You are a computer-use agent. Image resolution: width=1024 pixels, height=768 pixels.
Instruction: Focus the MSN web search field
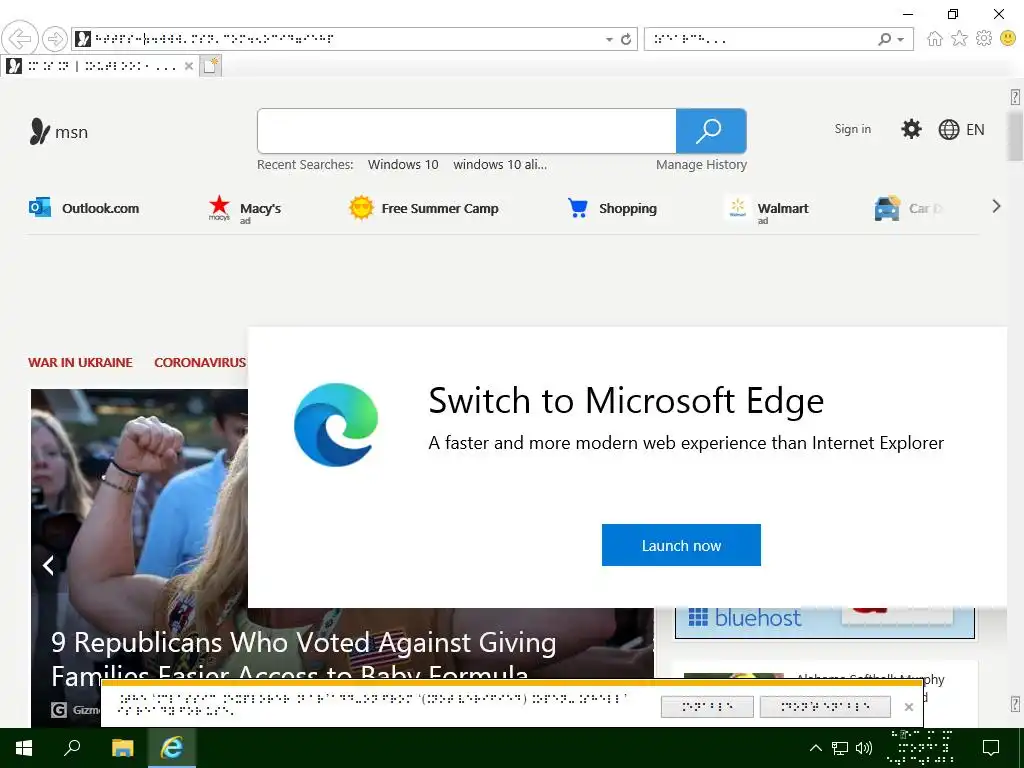pyautogui.click(x=466, y=131)
